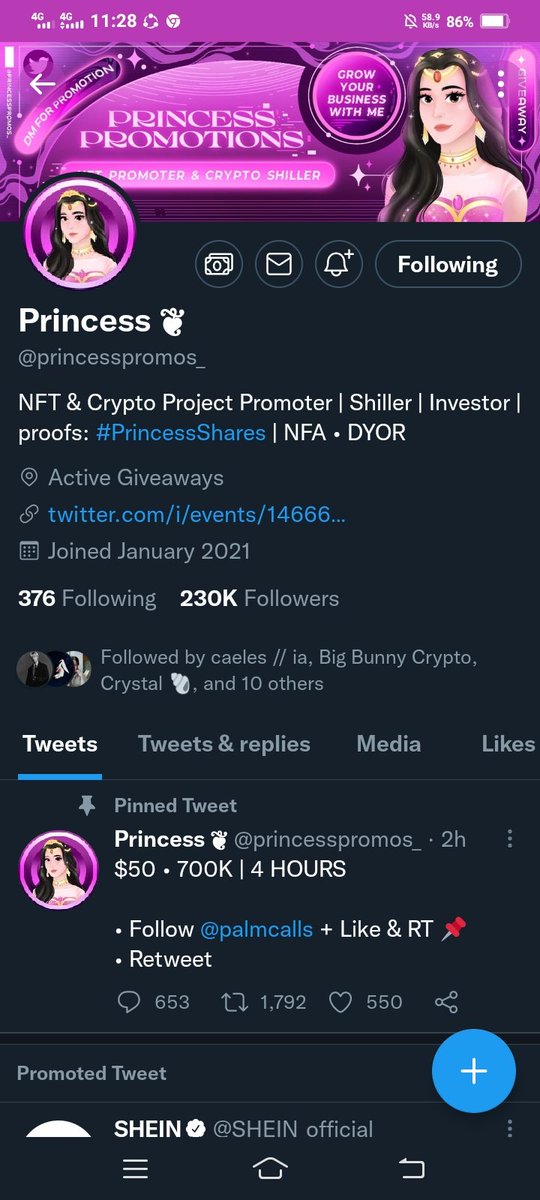Open SHEIN promoted tweet's overflow menu
The image size is (540, 1200).
pos(510,1128)
